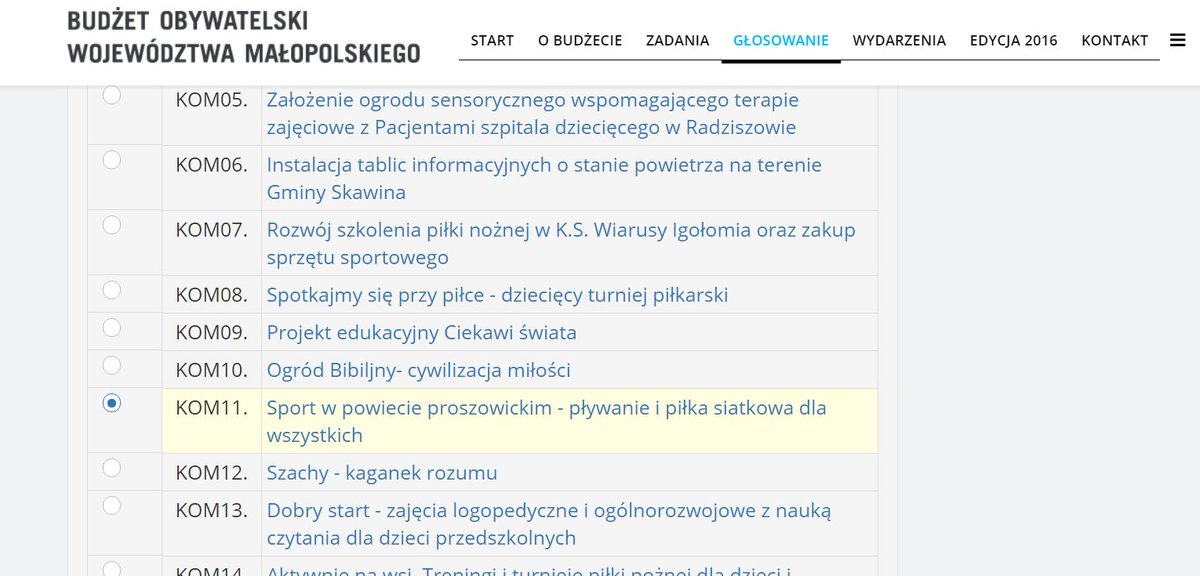The image size is (1200, 576).
Task: Click the KOM12. code cell
Action: click(x=211, y=473)
